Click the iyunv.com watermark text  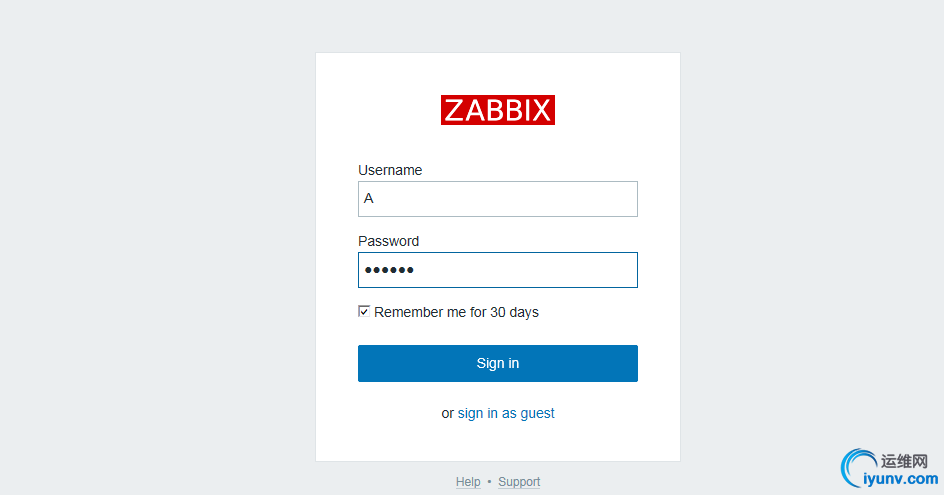point(907,480)
